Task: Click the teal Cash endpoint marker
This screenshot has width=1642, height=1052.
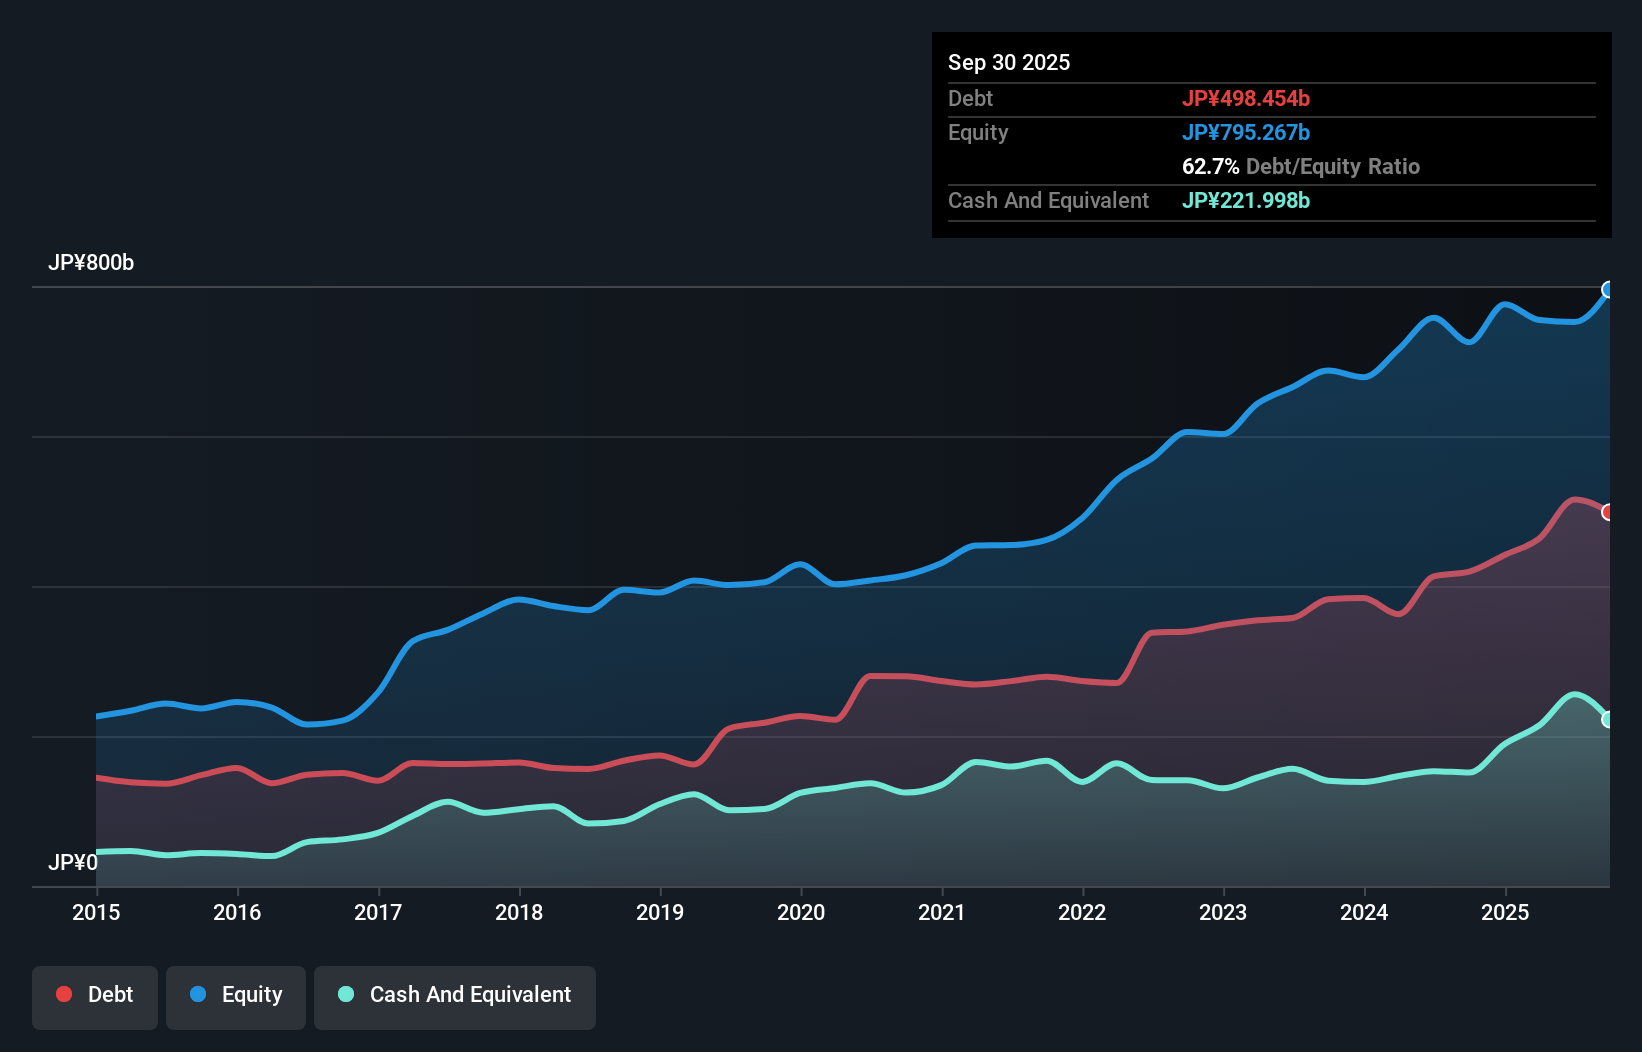Action: (1608, 719)
